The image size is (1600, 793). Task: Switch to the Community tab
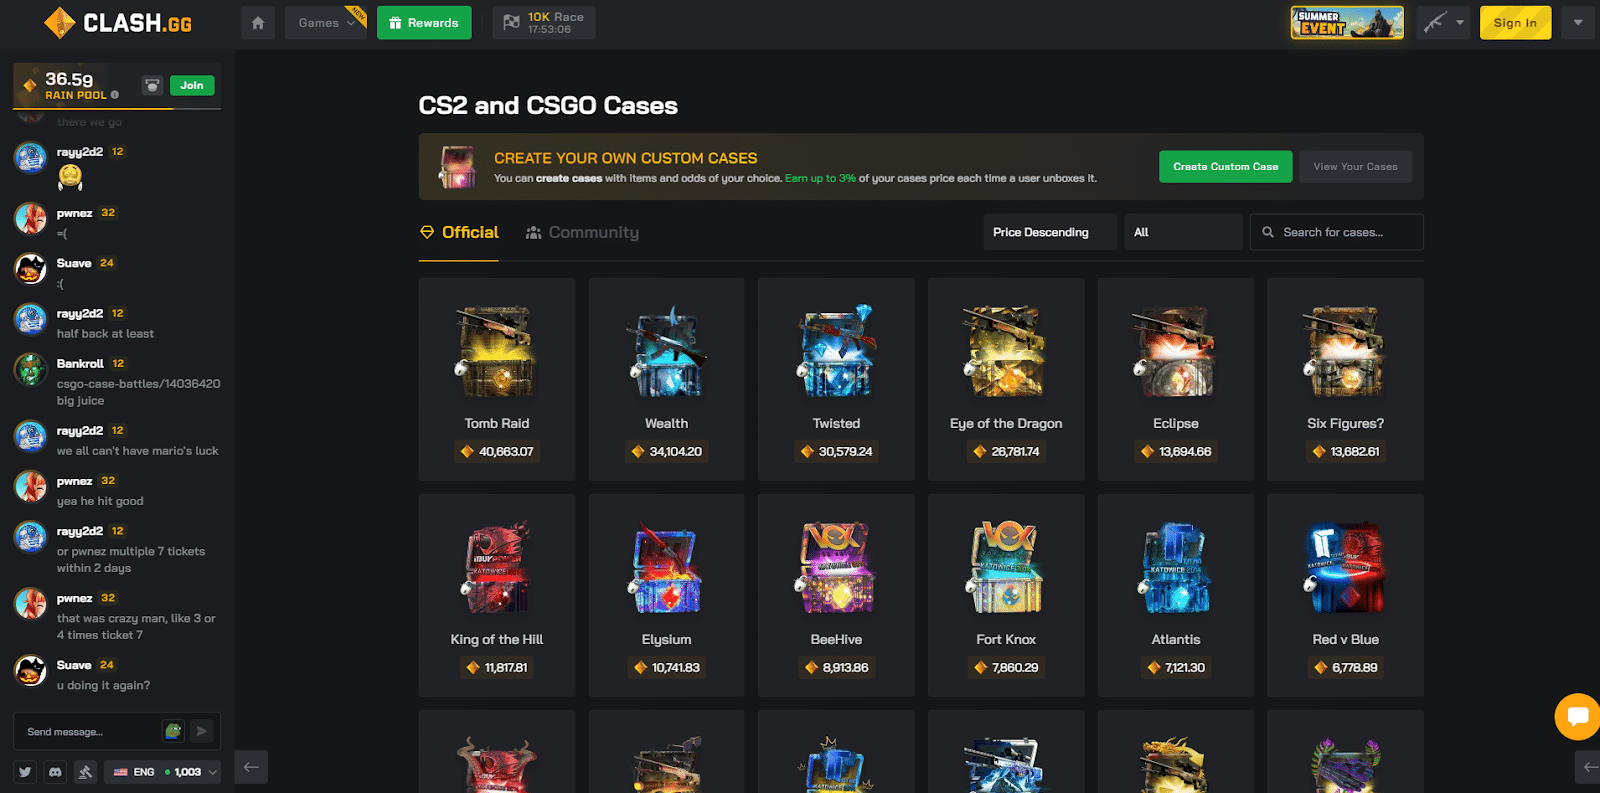tap(582, 232)
